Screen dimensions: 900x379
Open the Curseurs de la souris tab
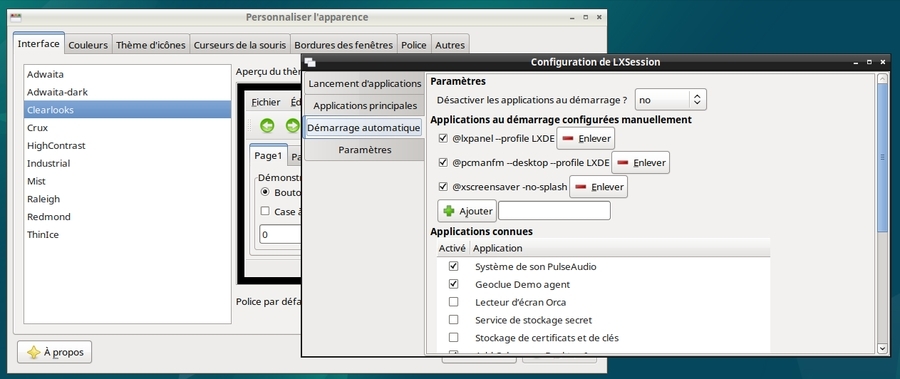pyautogui.click(x=240, y=45)
